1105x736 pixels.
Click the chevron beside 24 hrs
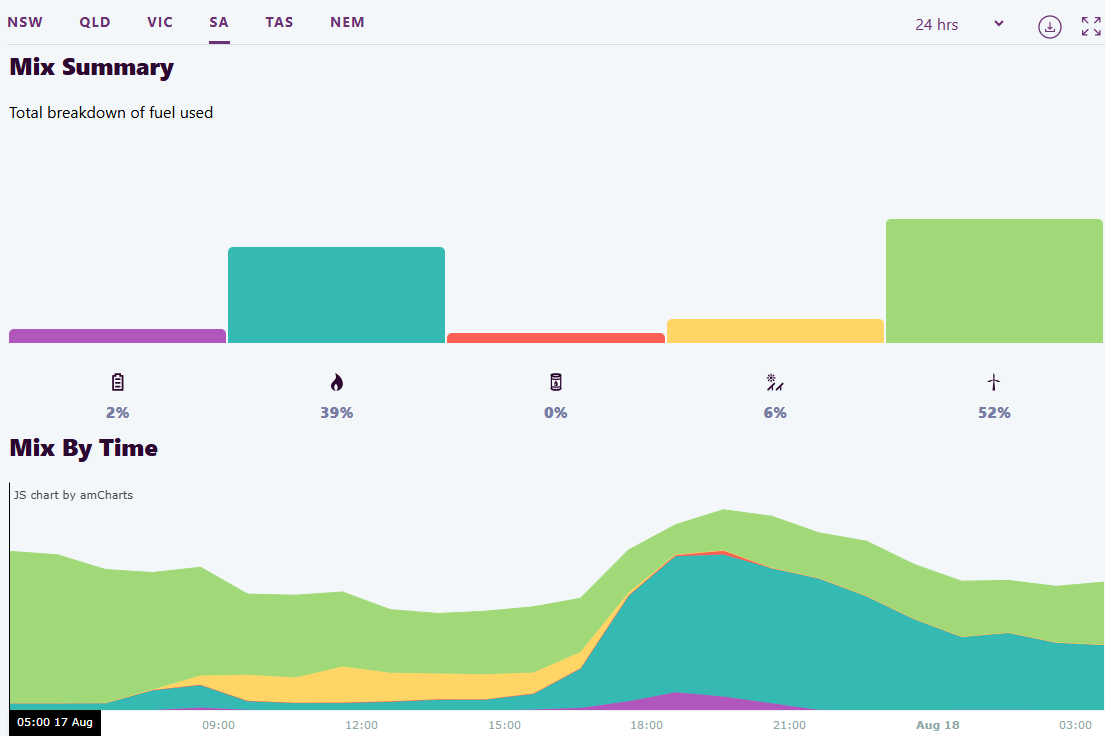998,24
